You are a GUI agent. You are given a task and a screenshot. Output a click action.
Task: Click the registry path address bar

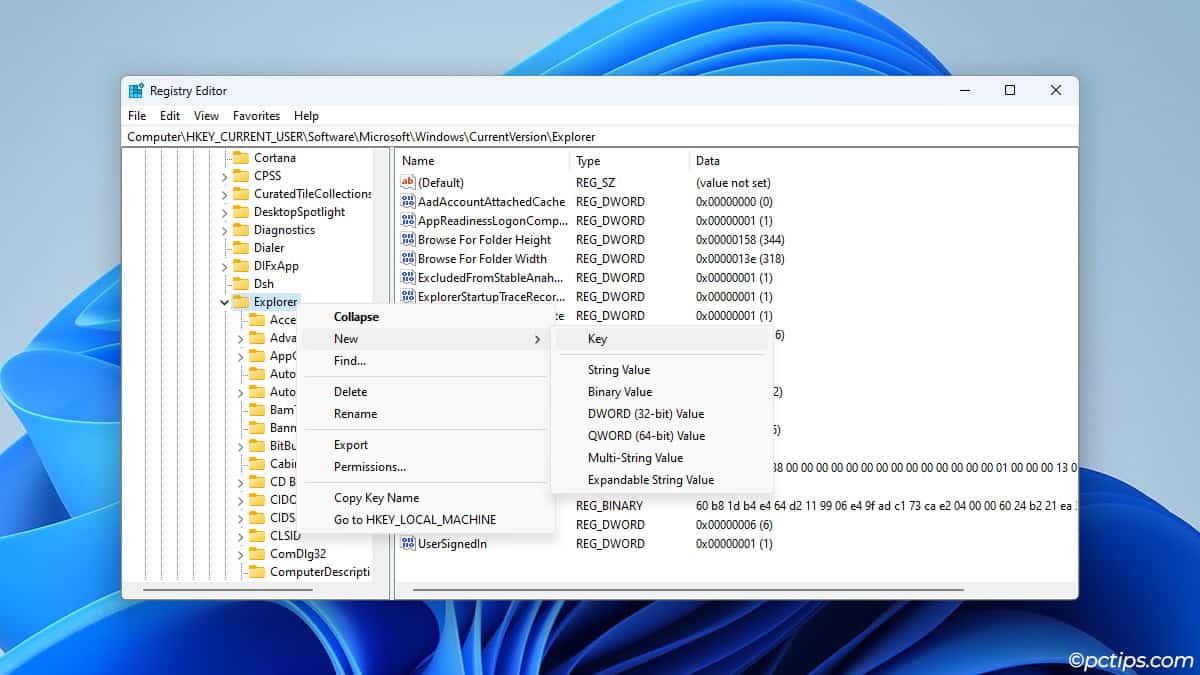[x=600, y=136]
